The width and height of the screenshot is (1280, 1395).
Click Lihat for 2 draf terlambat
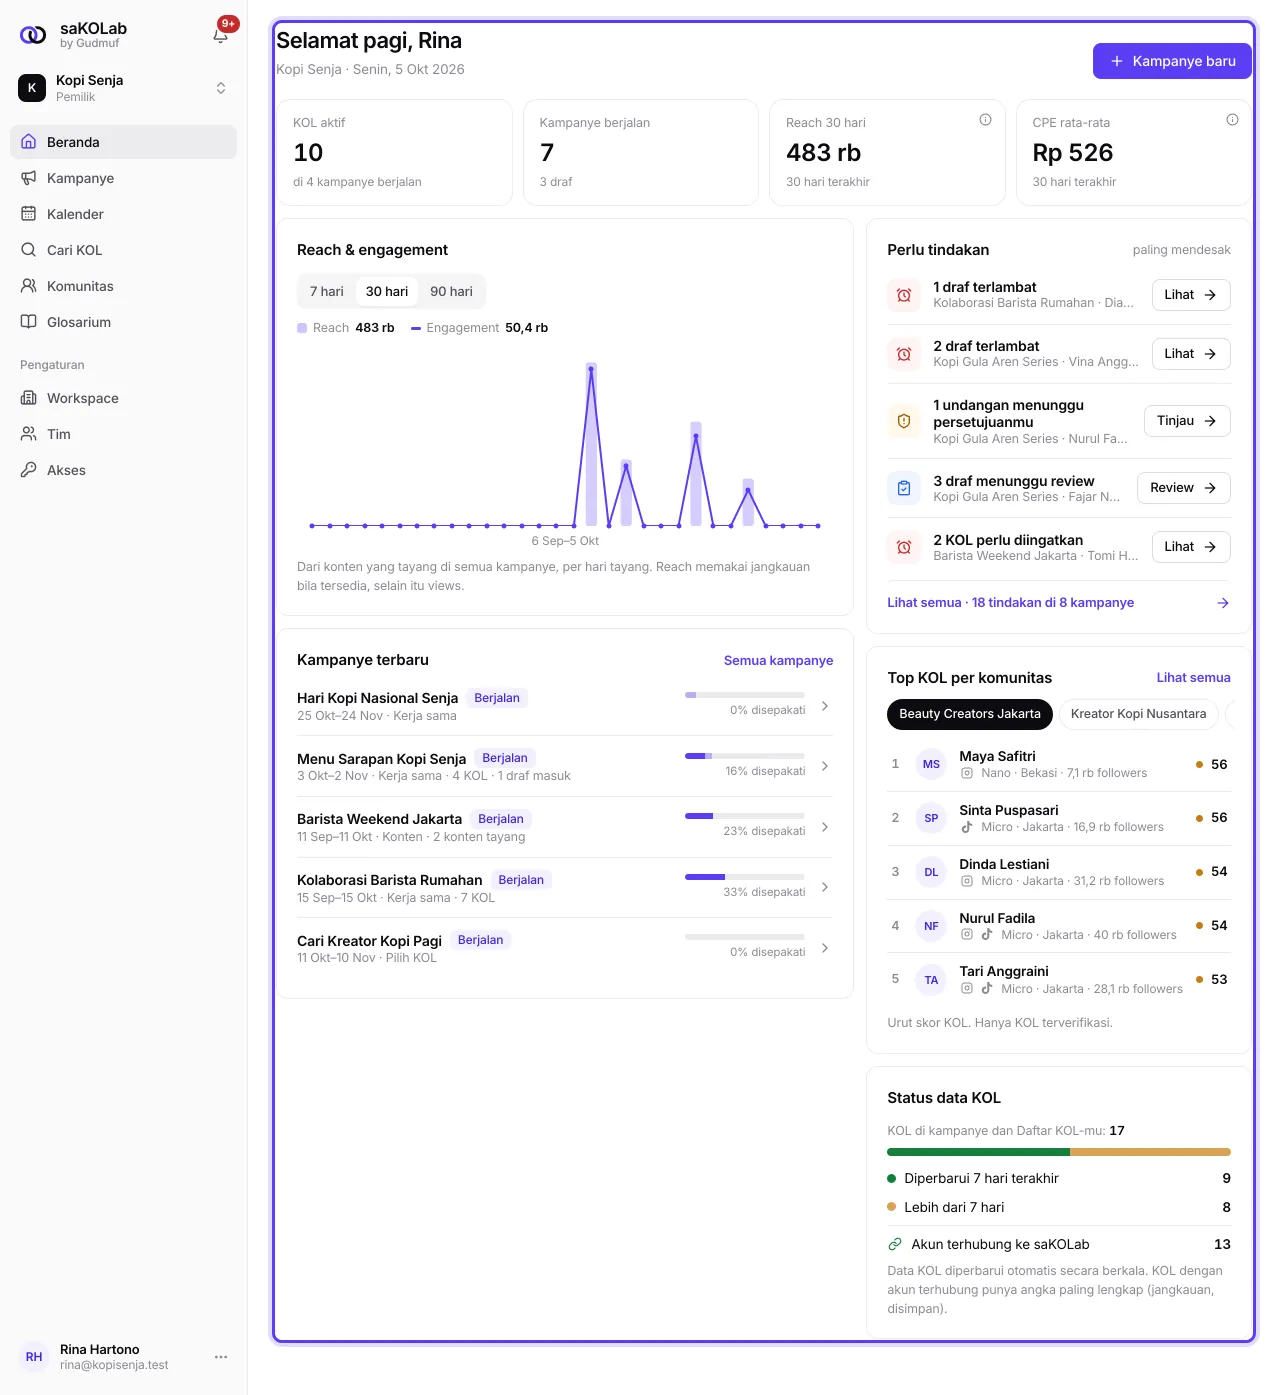(1191, 354)
